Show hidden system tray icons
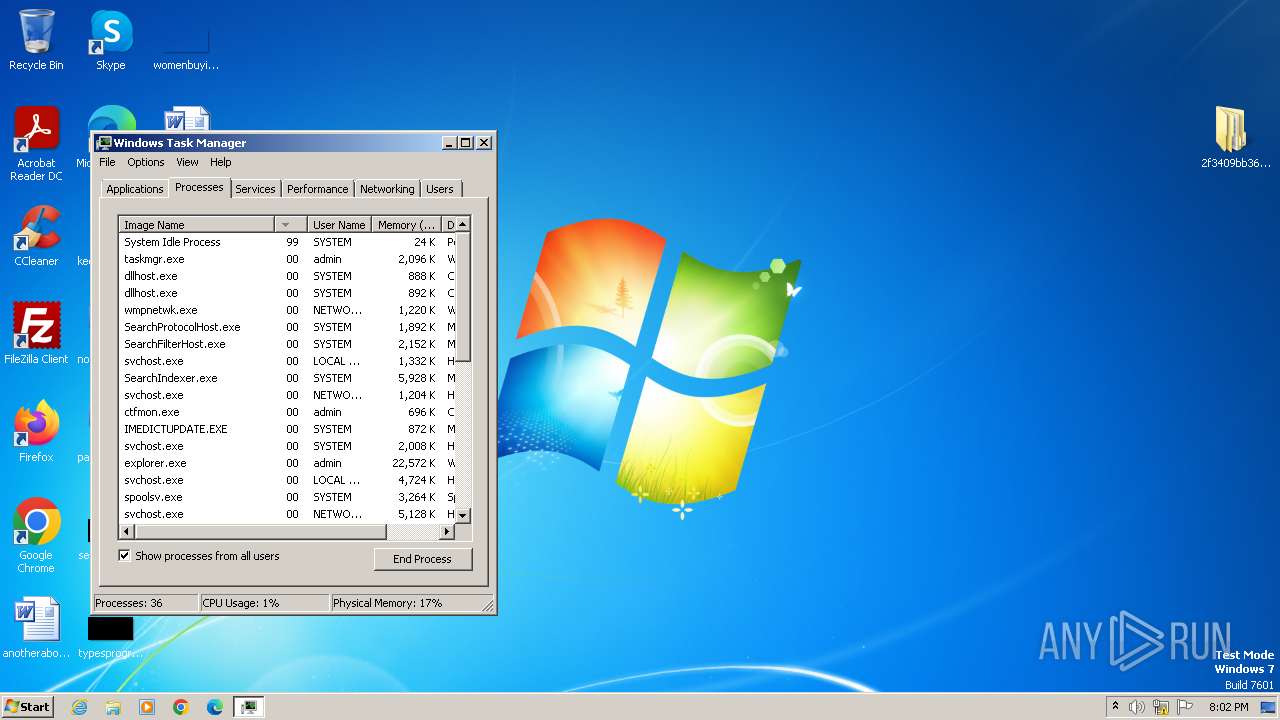 point(1115,707)
